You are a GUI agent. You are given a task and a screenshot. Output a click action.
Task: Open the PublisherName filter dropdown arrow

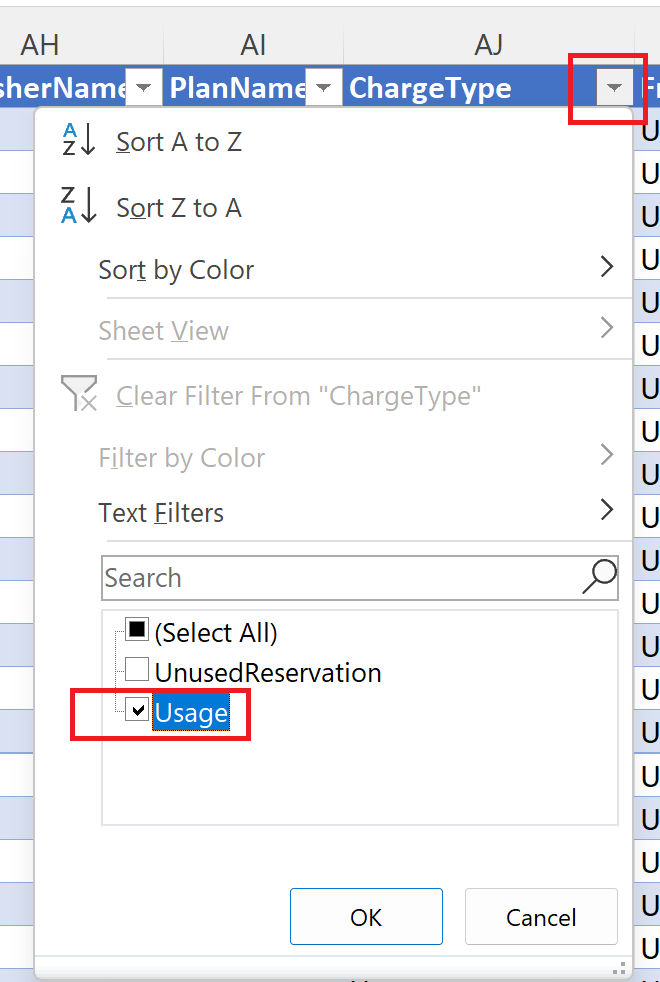(x=144, y=89)
